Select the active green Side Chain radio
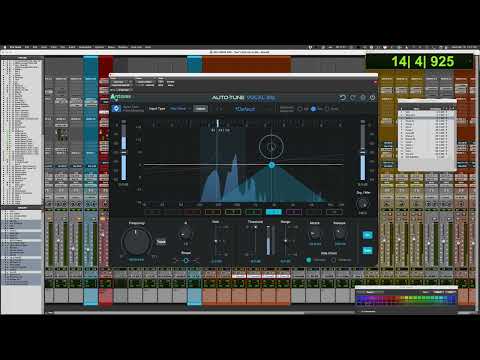Image resolution: width=480 pixels, height=360 pixels. tap(309, 260)
